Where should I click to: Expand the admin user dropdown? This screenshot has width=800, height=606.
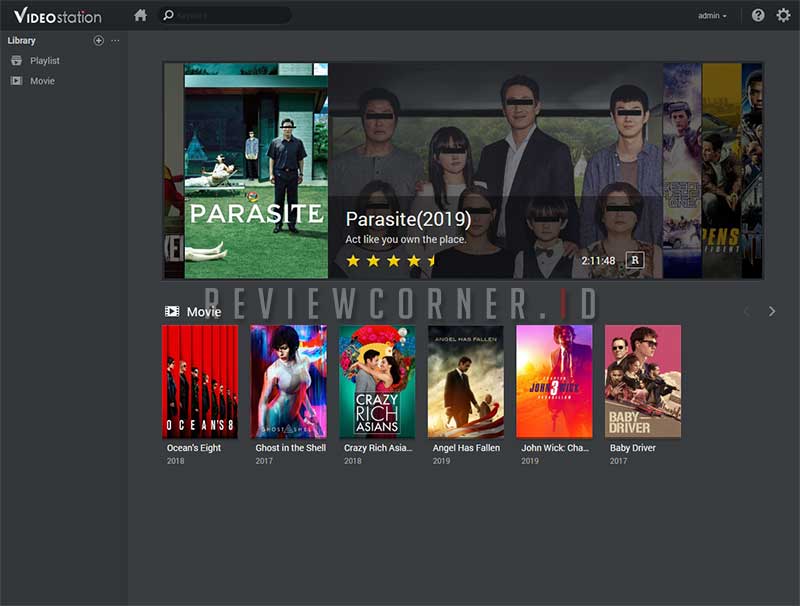(712, 16)
